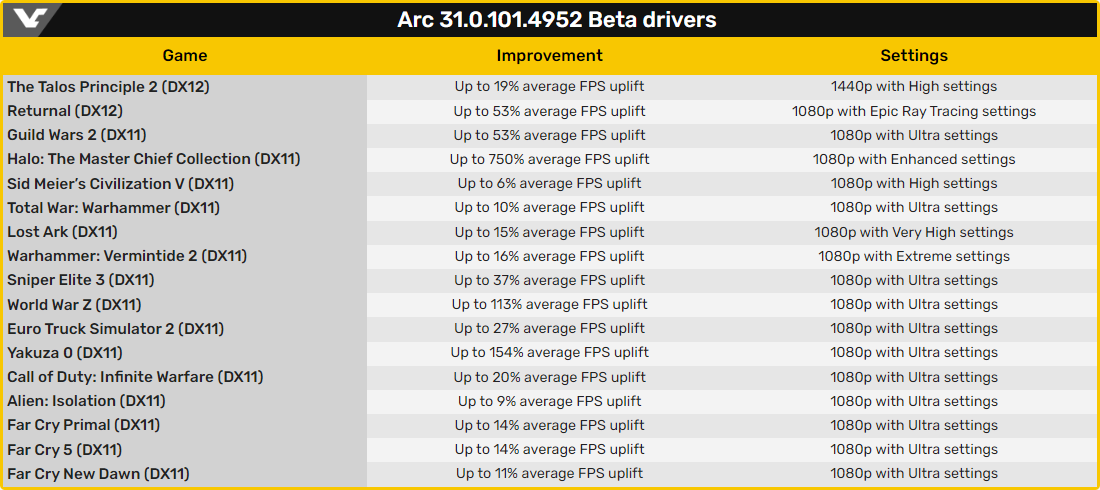Click Yakuza 0 (DX11) game cell
The width and height of the screenshot is (1100, 490).
pyautogui.click(x=65, y=353)
